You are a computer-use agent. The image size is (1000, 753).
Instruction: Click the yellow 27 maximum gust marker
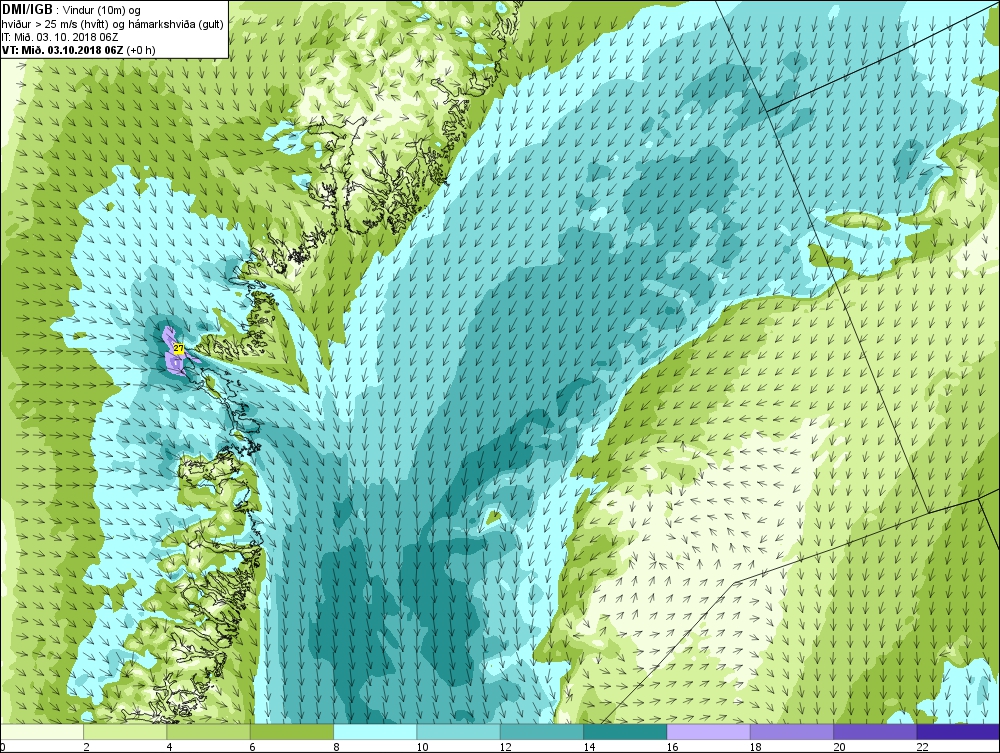pos(179,349)
